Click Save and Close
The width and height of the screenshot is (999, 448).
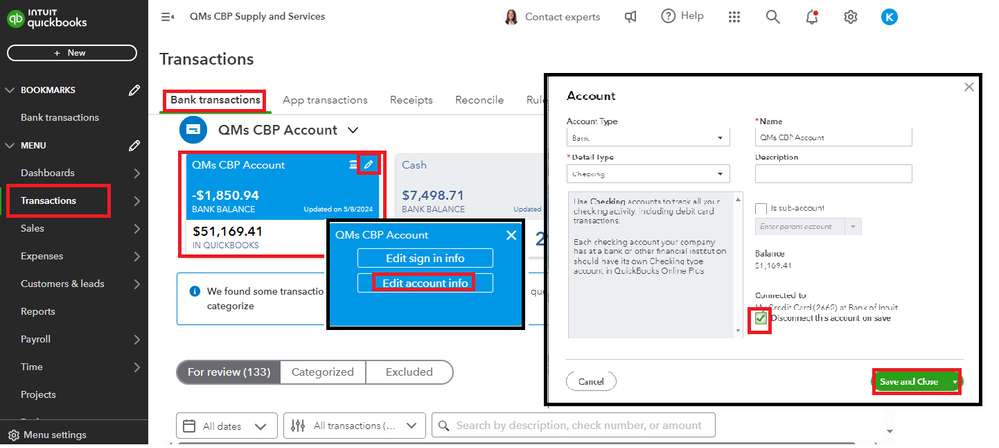click(909, 382)
